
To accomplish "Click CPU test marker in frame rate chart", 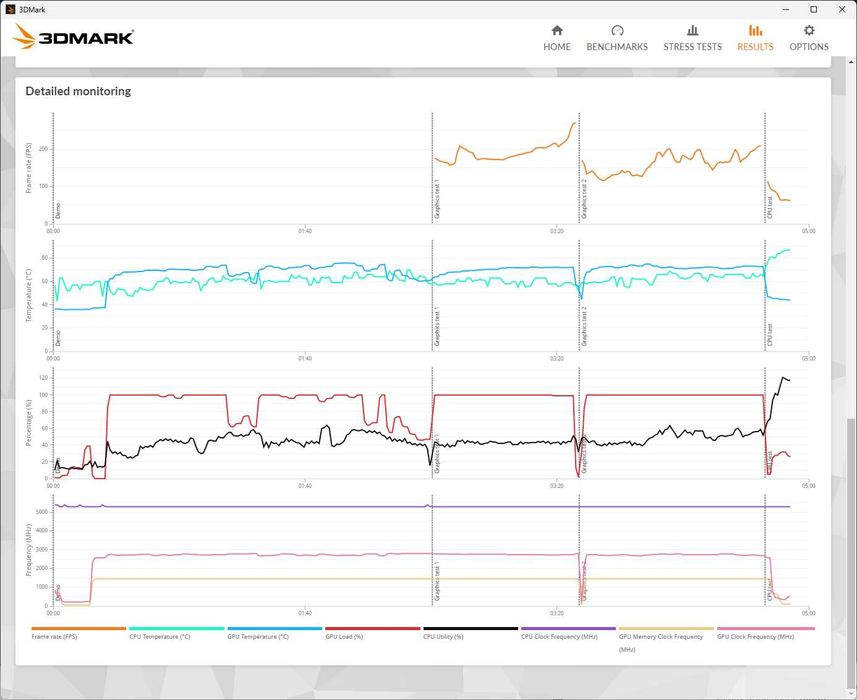I will (x=770, y=208).
